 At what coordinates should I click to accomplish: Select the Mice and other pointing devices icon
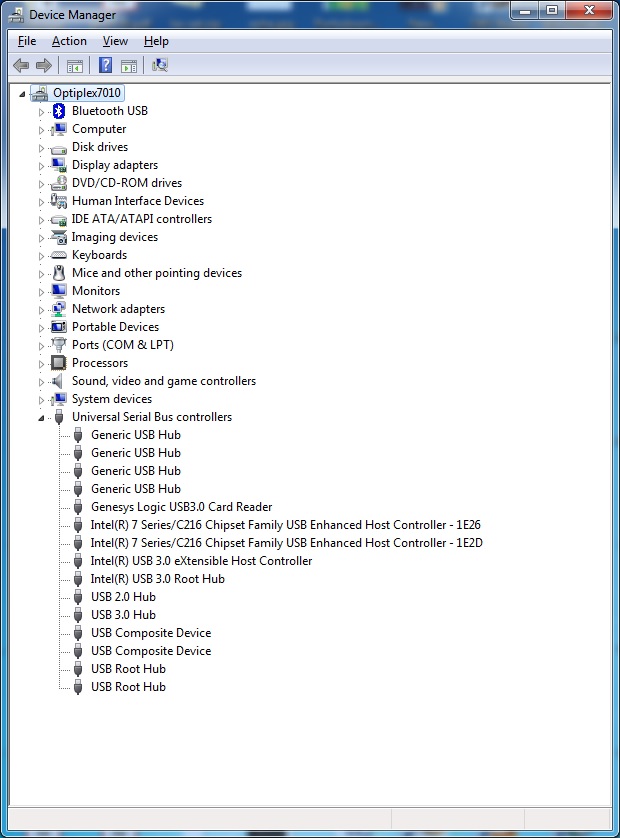tap(59, 273)
